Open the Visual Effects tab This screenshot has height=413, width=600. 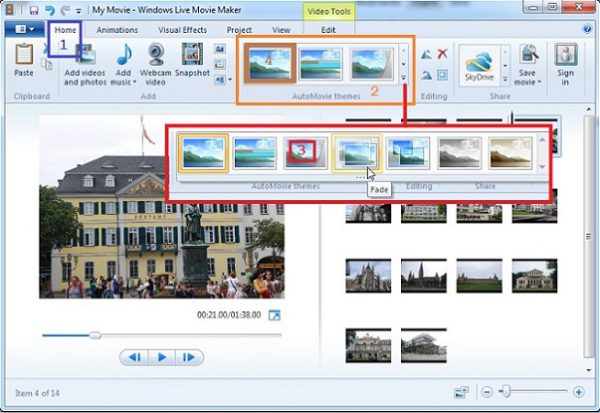click(181, 30)
